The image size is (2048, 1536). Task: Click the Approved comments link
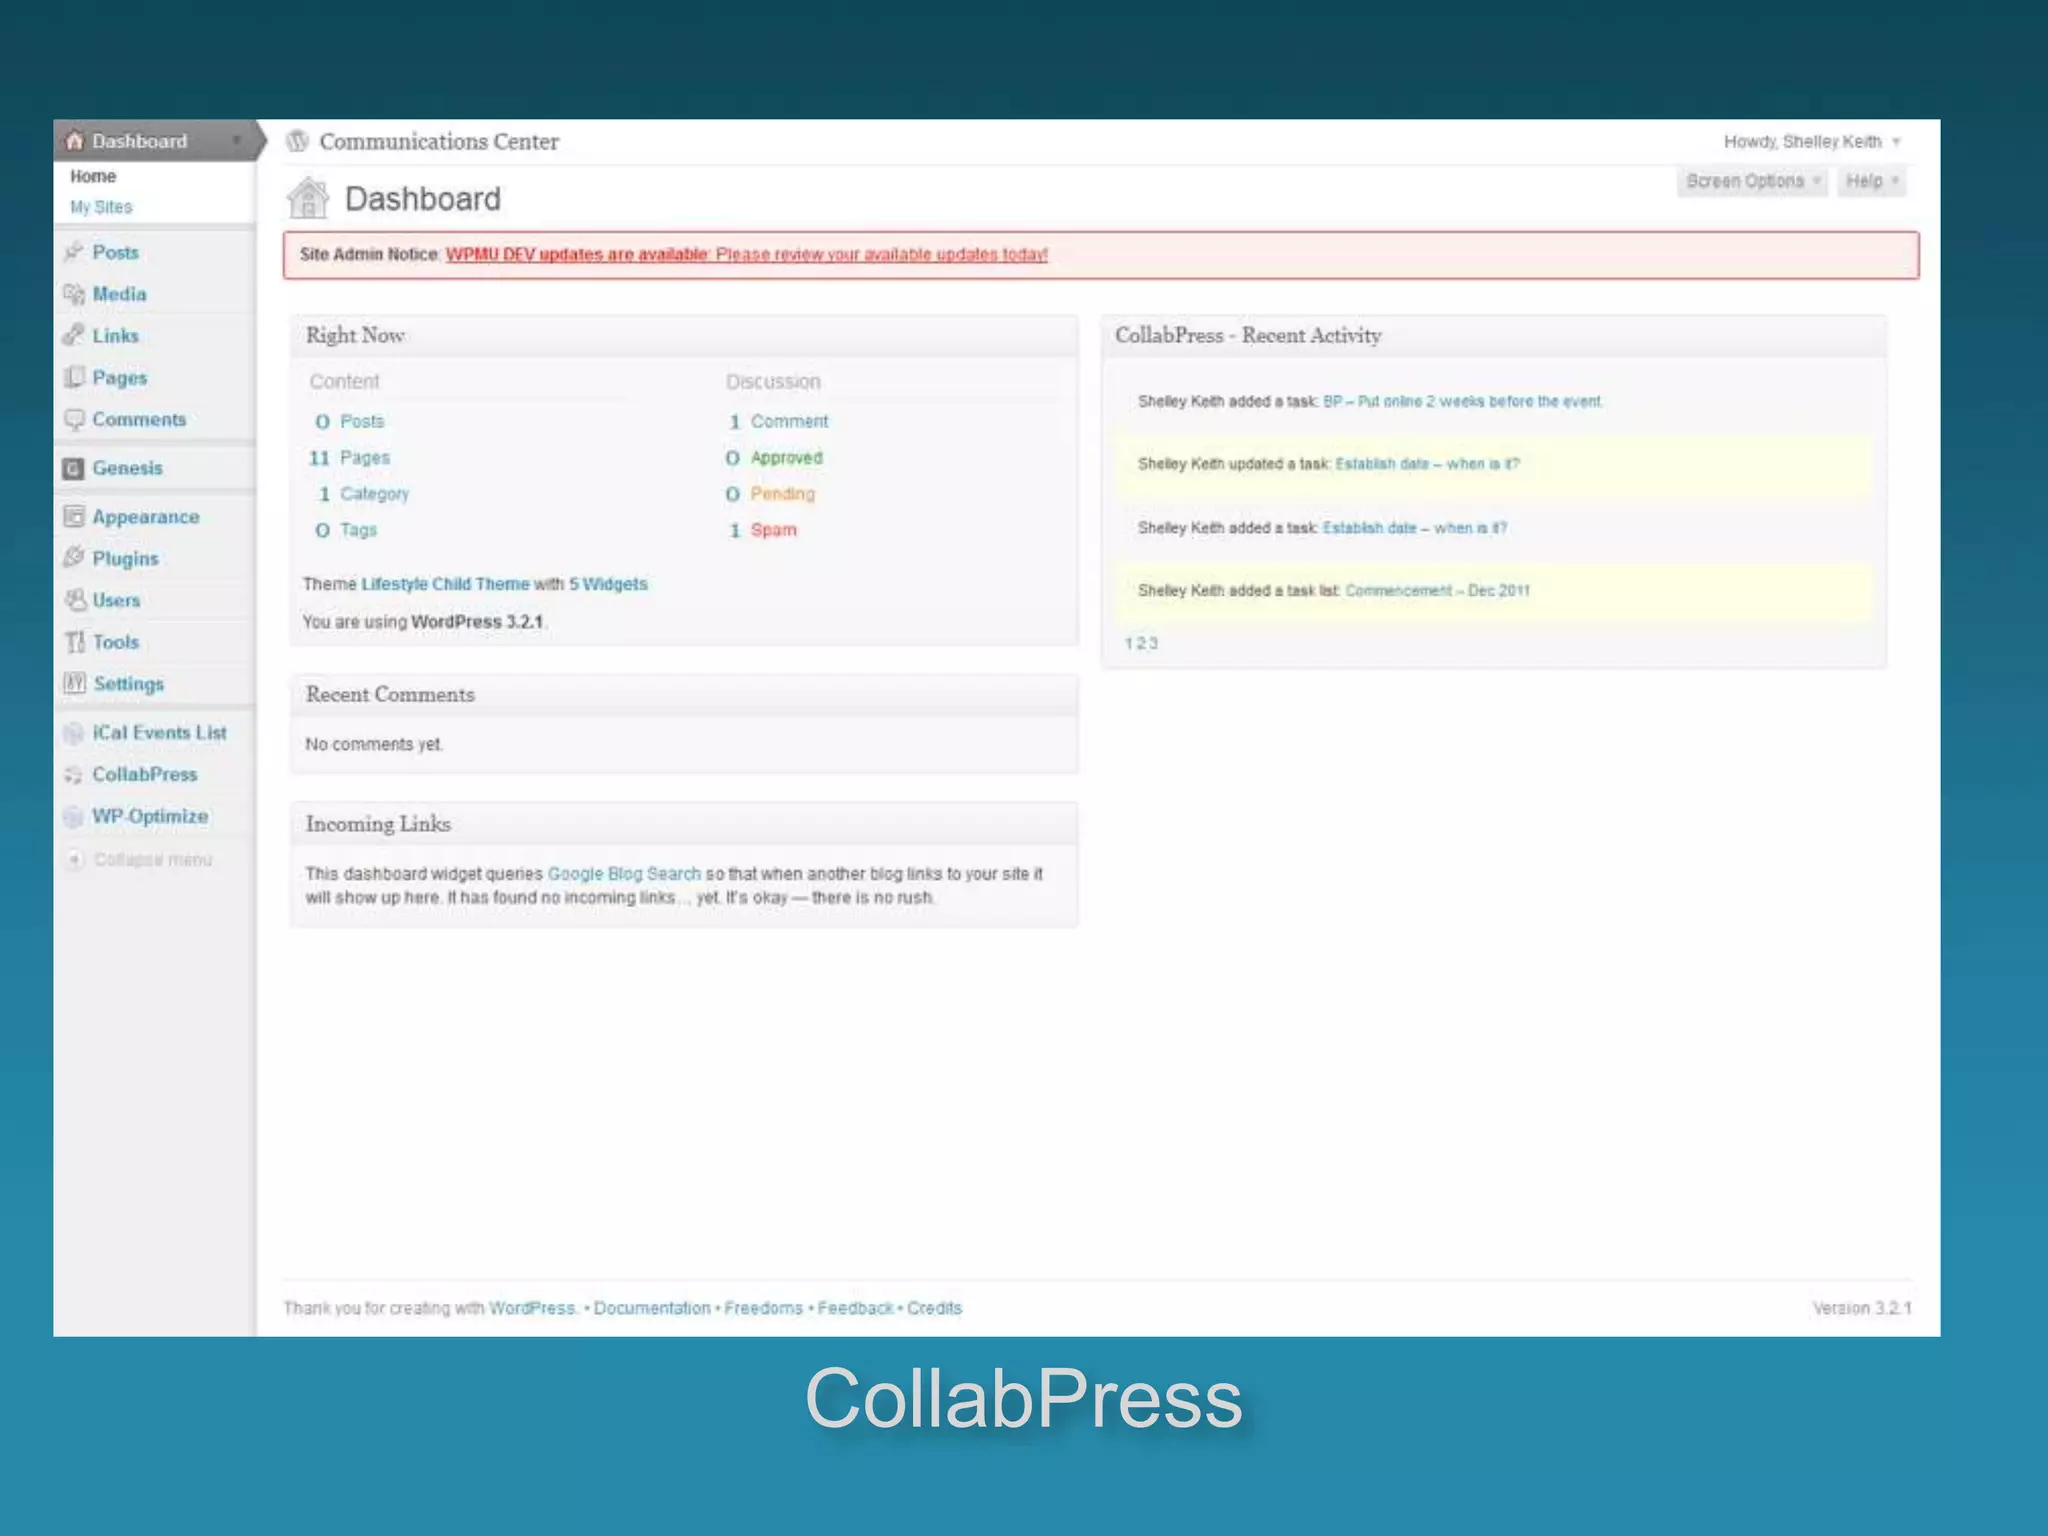click(x=786, y=457)
